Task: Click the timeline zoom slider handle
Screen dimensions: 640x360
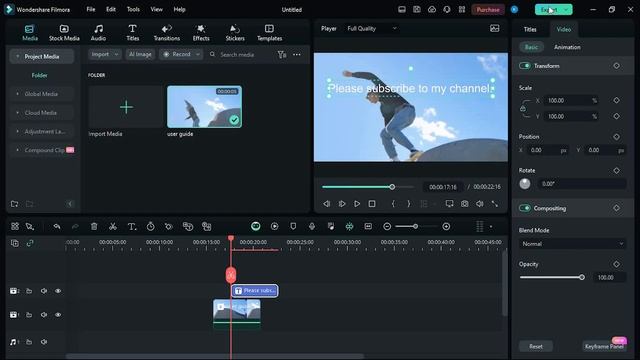Action: 415,226
